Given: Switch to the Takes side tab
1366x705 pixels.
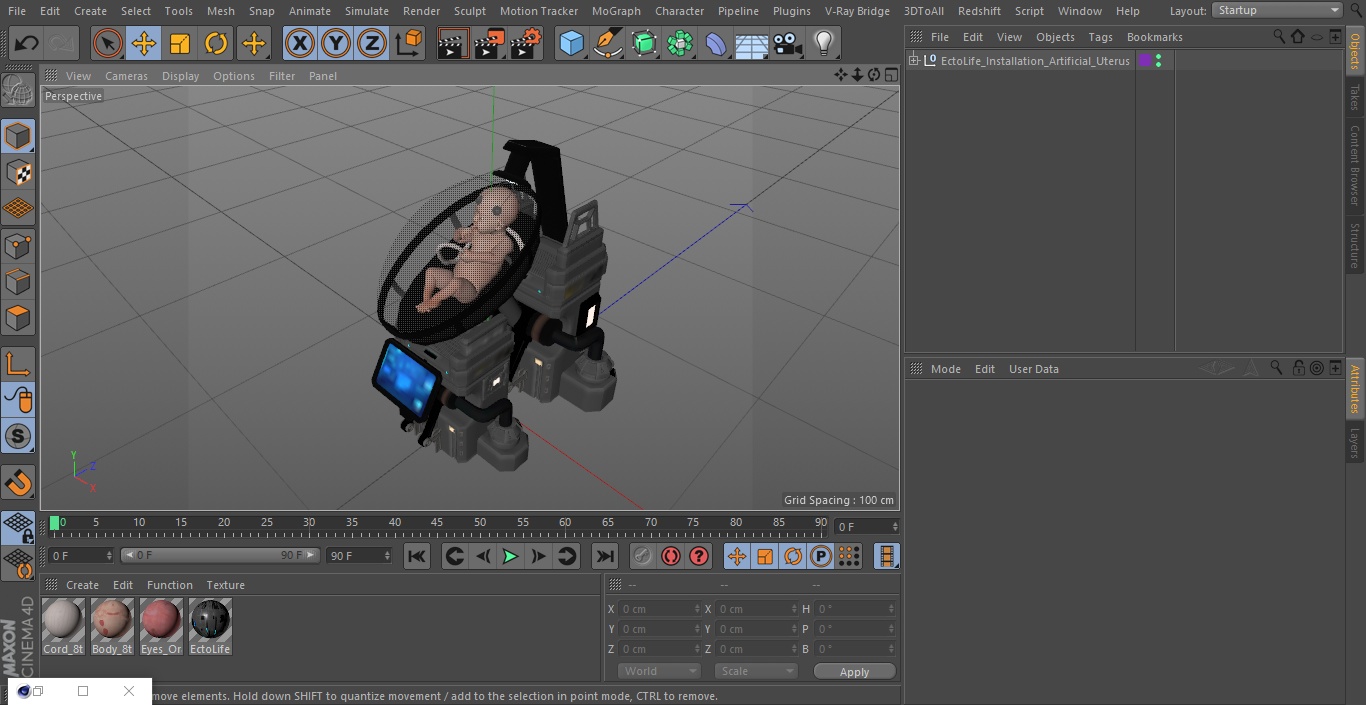Looking at the screenshot, I should [x=1355, y=97].
